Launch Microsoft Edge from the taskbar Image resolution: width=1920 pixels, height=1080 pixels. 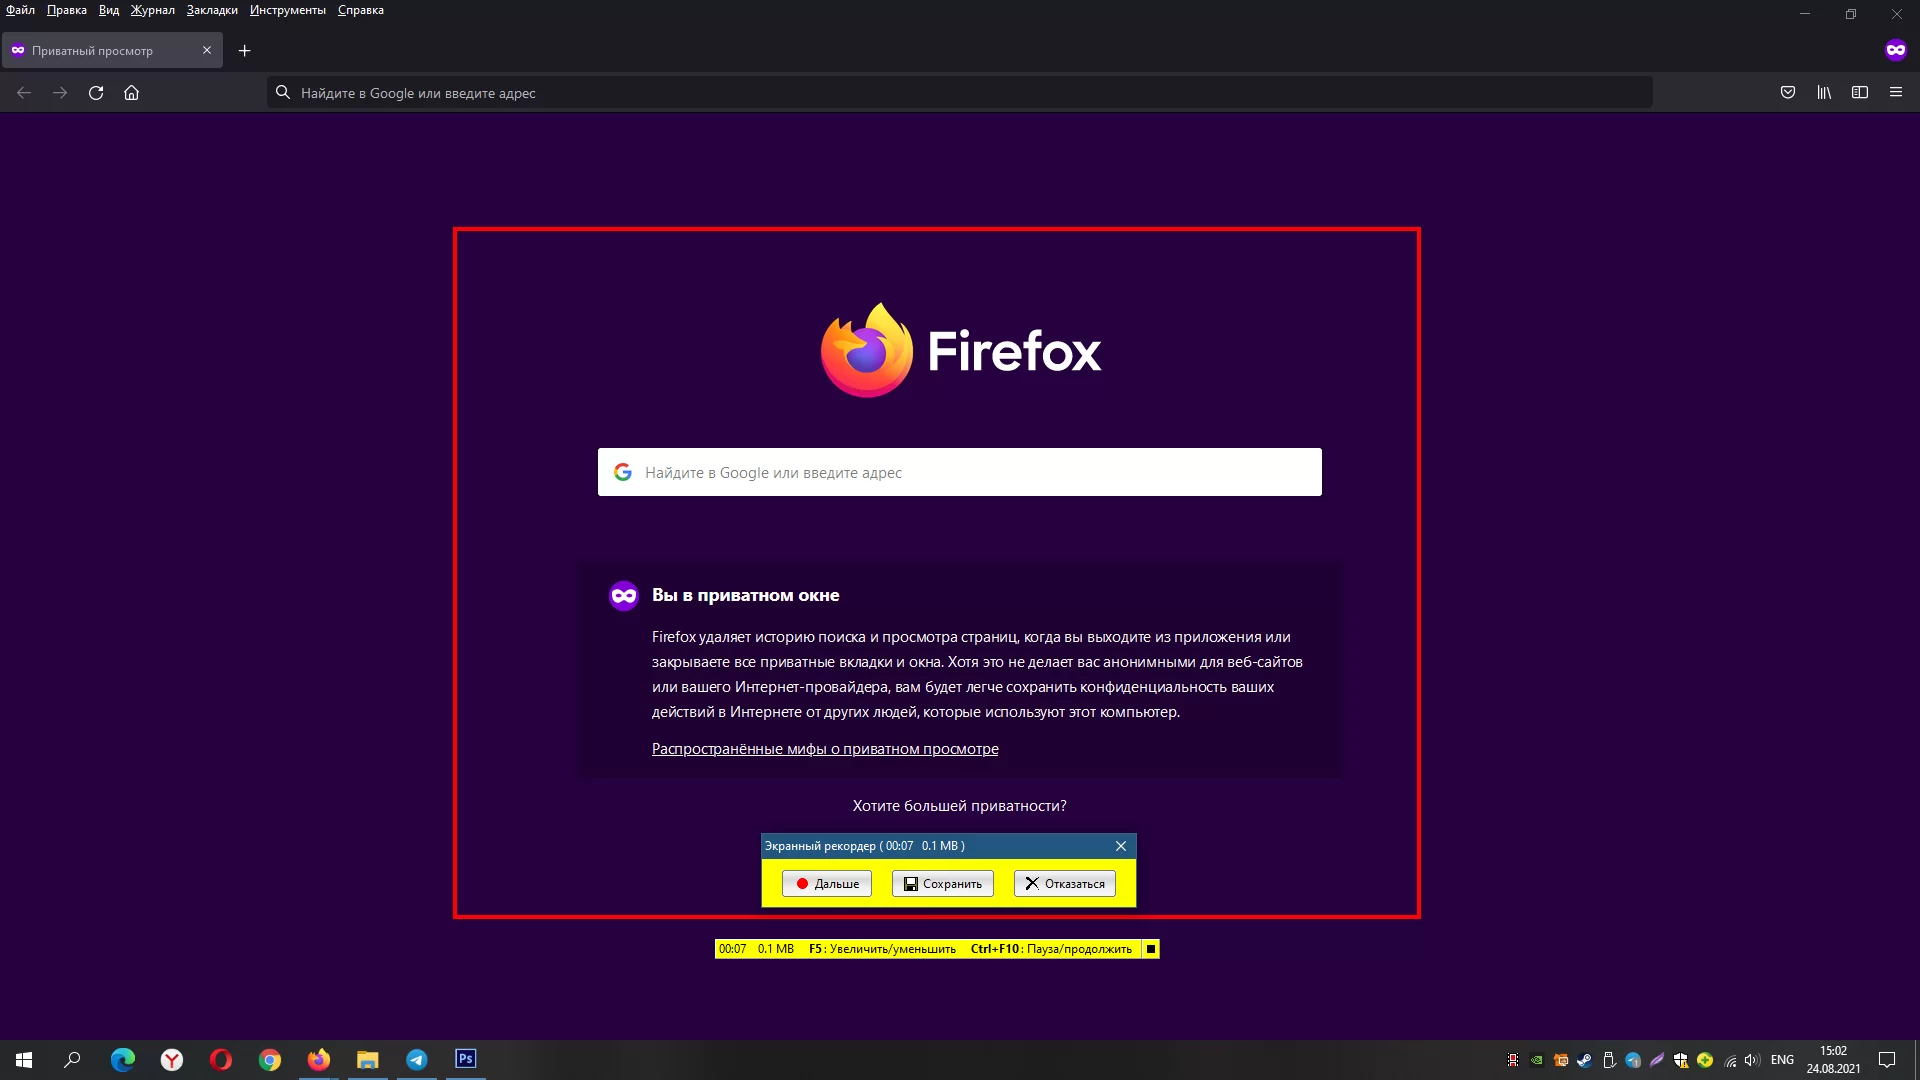pyautogui.click(x=123, y=1060)
